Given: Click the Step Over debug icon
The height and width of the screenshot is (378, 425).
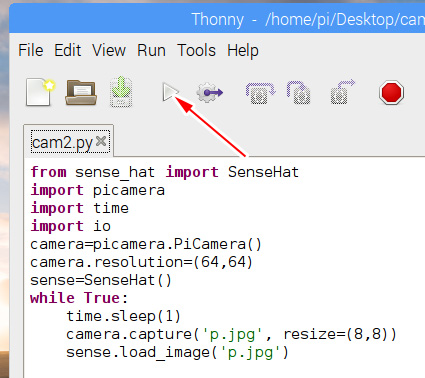Looking at the screenshot, I should coord(260,93).
